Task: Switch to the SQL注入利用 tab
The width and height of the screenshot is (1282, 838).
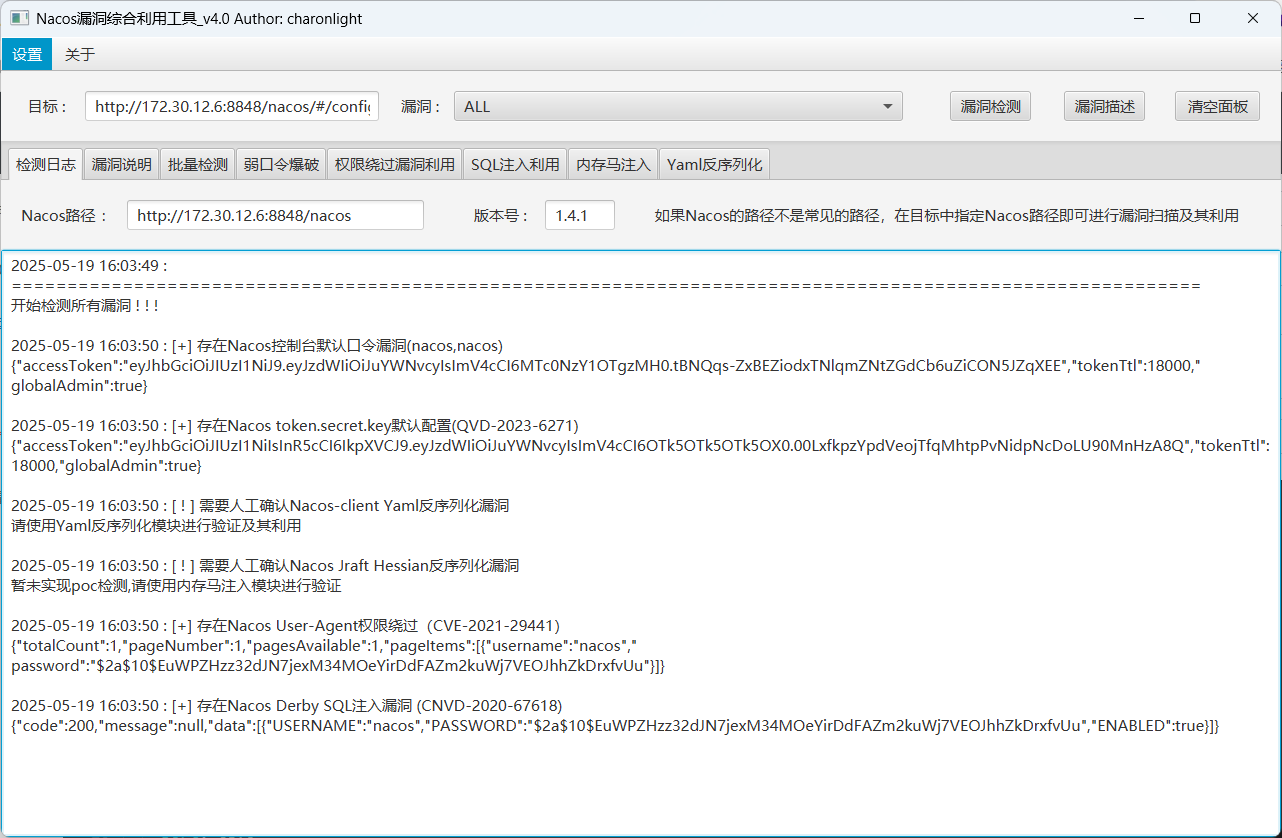Action: 515,165
